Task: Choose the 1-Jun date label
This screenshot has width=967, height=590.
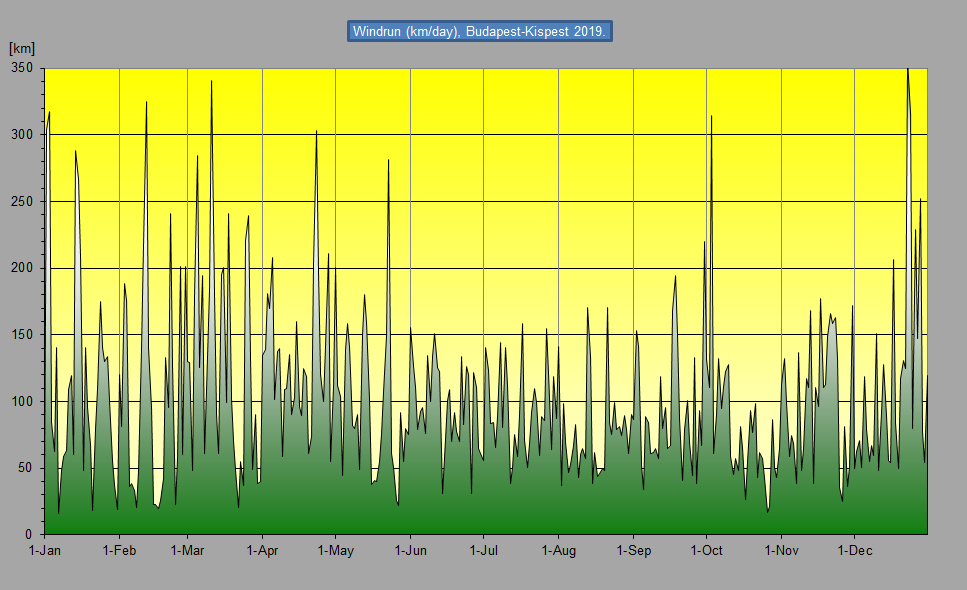Action: click(x=410, y=551)
